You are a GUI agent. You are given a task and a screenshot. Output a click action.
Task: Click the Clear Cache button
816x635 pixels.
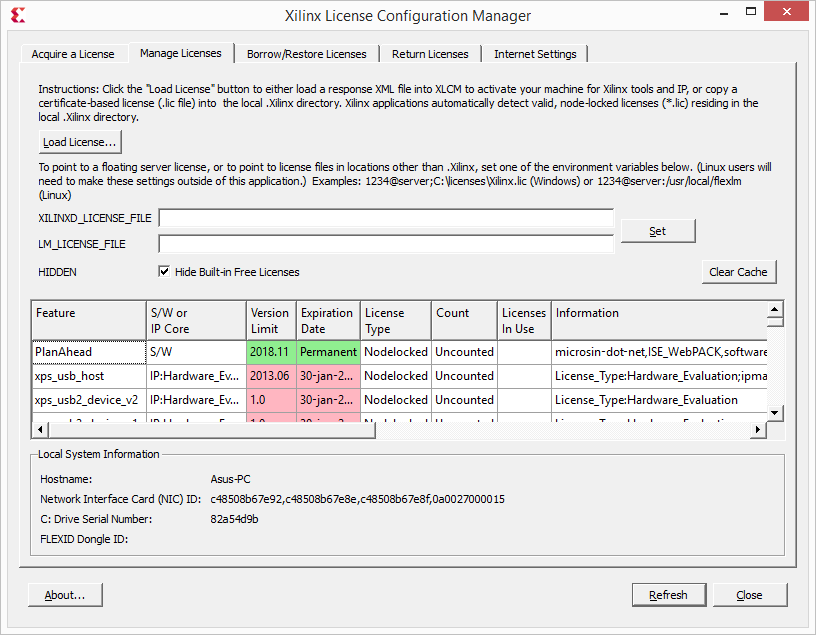pos(738,272)
